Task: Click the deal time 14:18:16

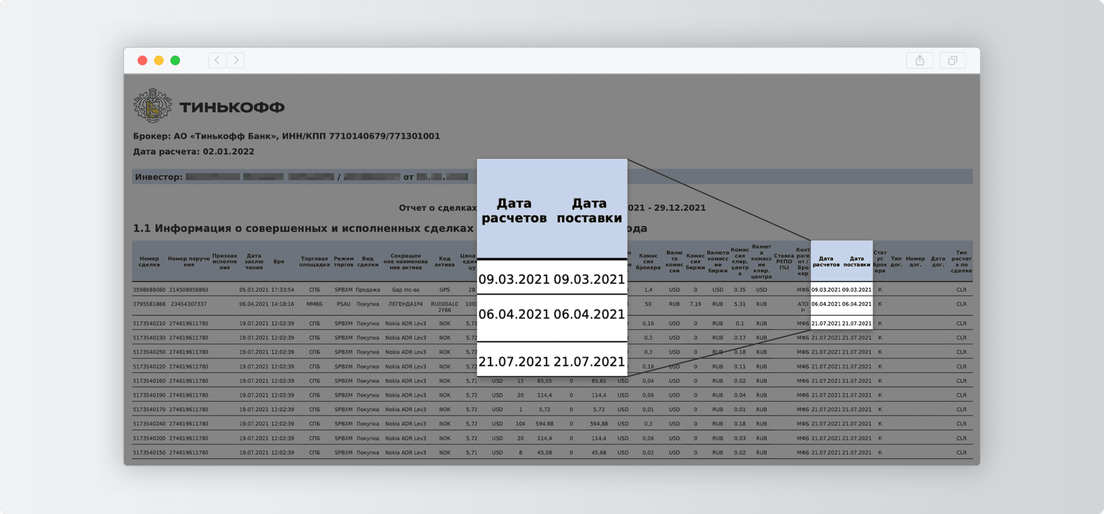Action: click(x=282, y=304)
